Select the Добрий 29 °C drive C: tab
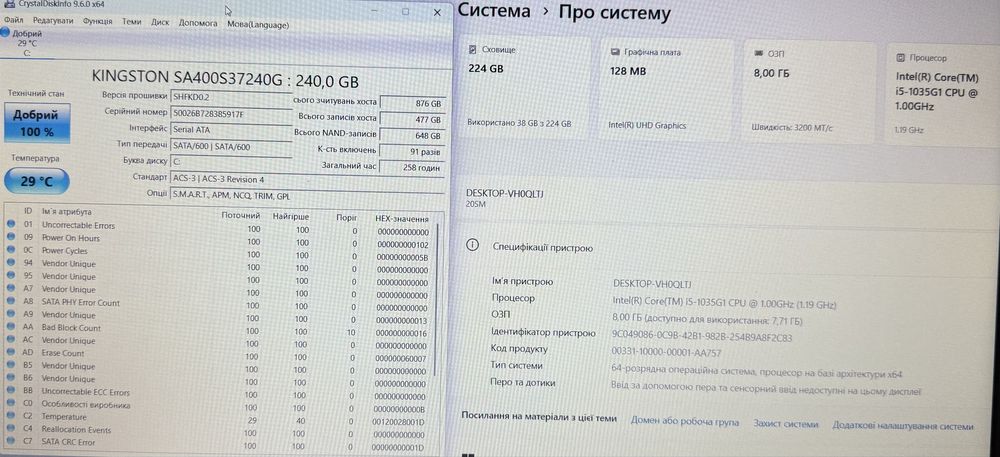 click(24, 43)
